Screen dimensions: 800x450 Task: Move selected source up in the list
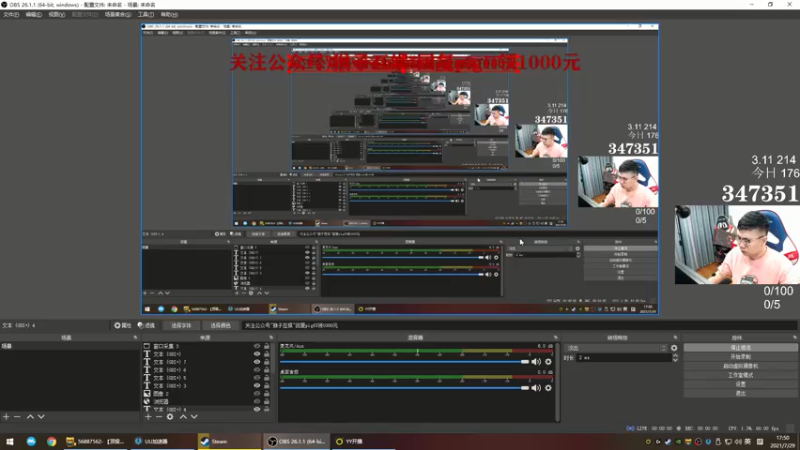(x=183, y=417)
